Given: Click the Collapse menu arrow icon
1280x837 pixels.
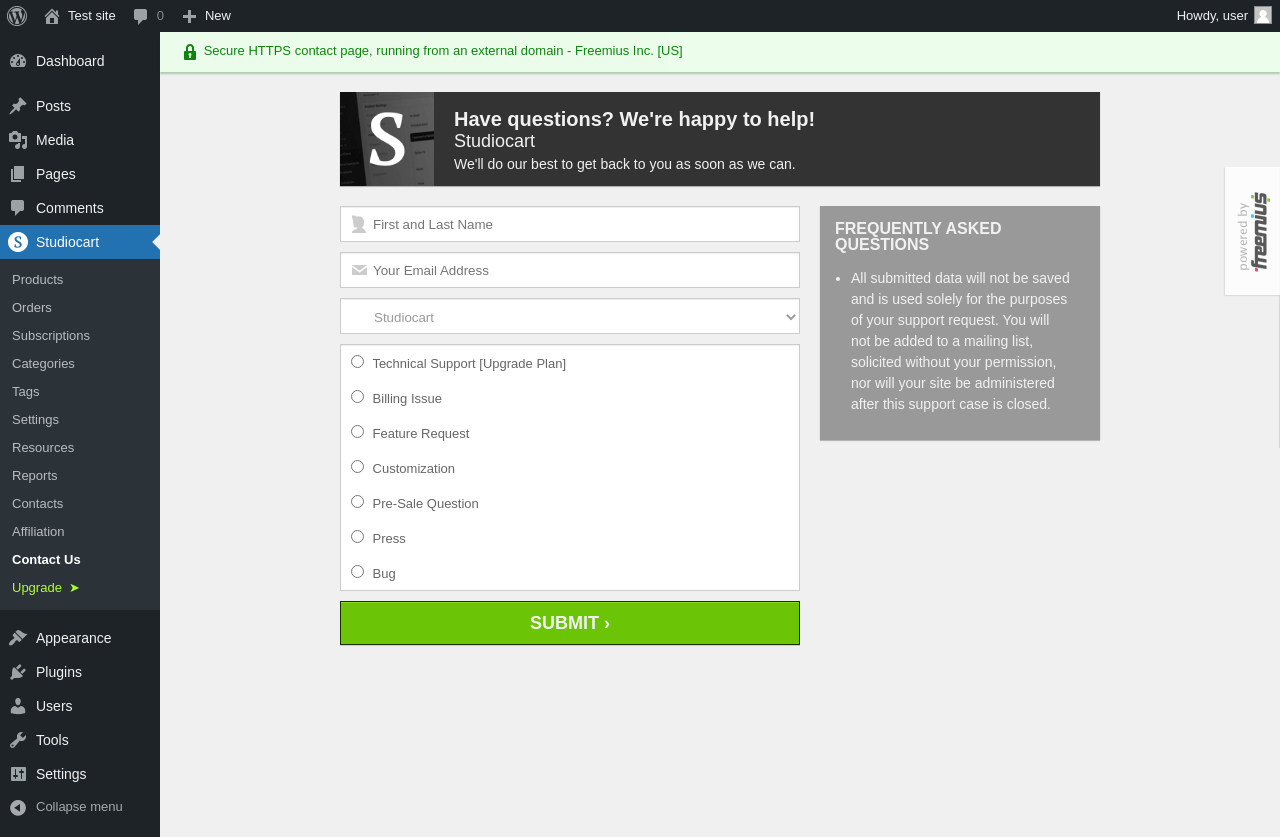Looking at the screenshot, I should (x=18, y=807).
